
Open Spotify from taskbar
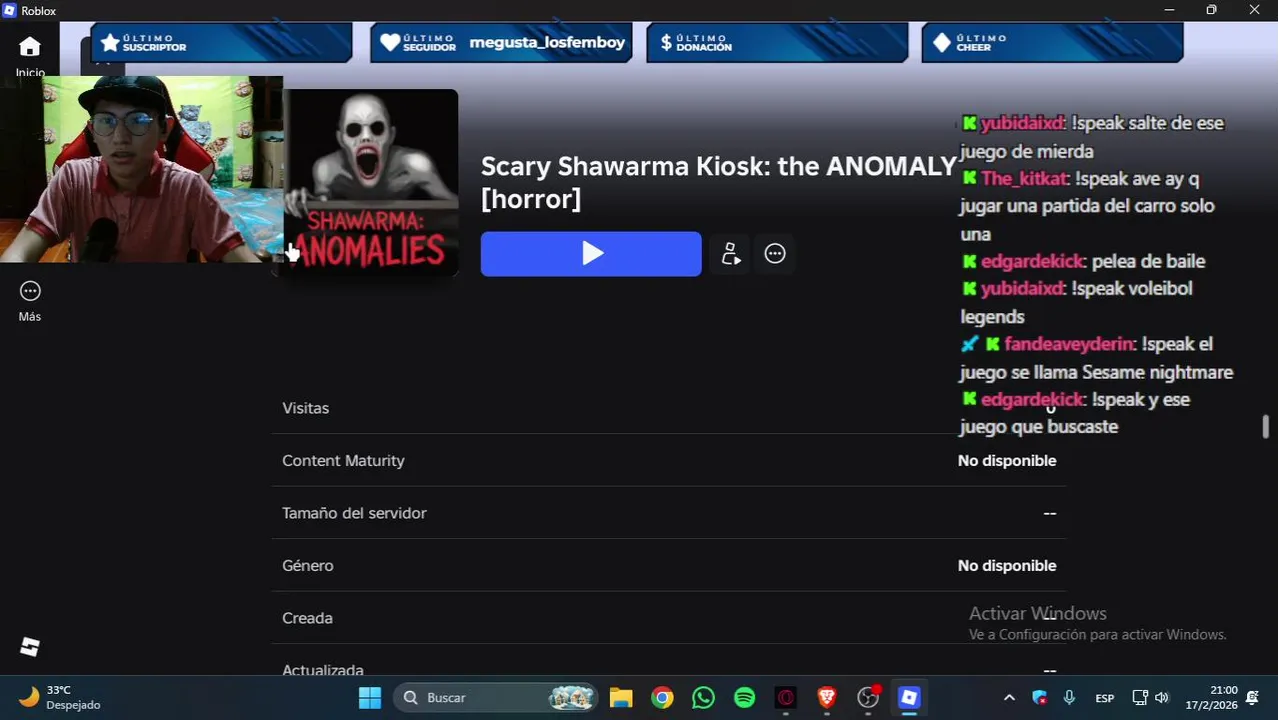(744, 697)
